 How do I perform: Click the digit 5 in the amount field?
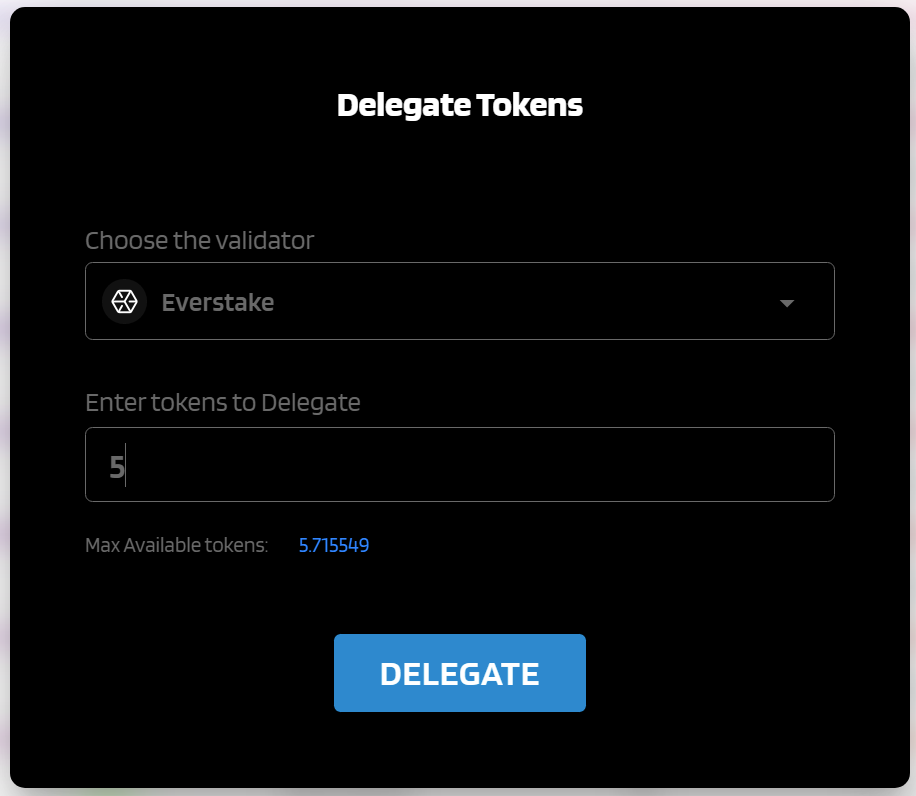(x=117, y=467)
